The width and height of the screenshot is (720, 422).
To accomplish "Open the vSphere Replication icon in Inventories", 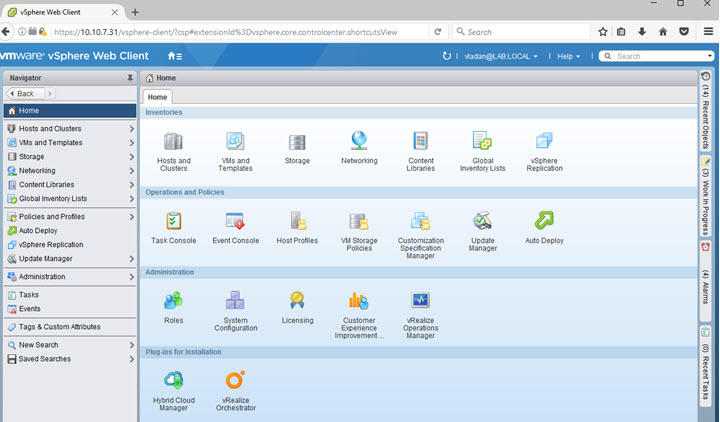I will coord(544,142).
